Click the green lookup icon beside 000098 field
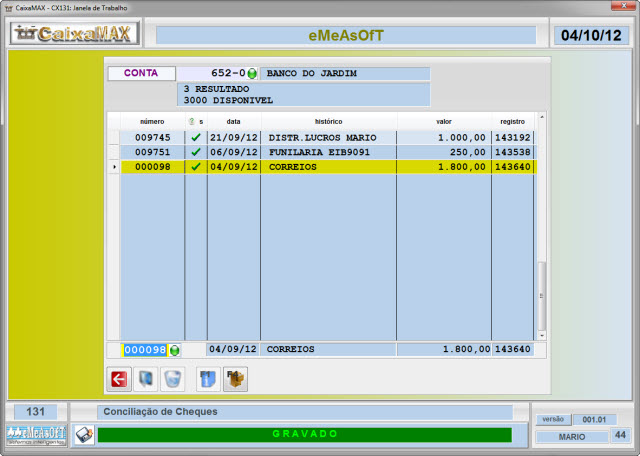Screen dimensions: 640x456 coord(175,350)
